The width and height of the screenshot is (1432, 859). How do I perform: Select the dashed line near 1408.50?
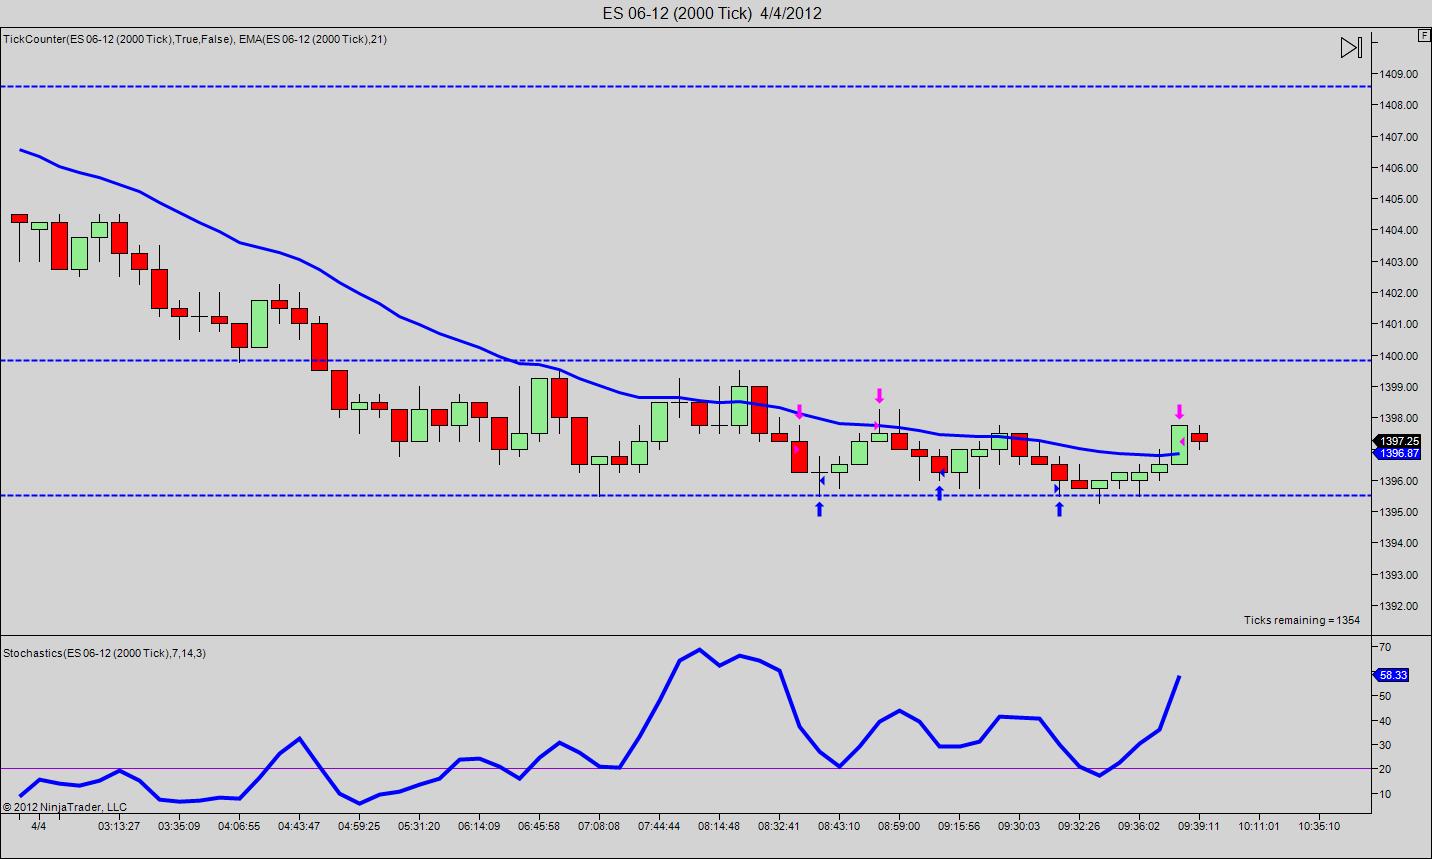[686, 87]
